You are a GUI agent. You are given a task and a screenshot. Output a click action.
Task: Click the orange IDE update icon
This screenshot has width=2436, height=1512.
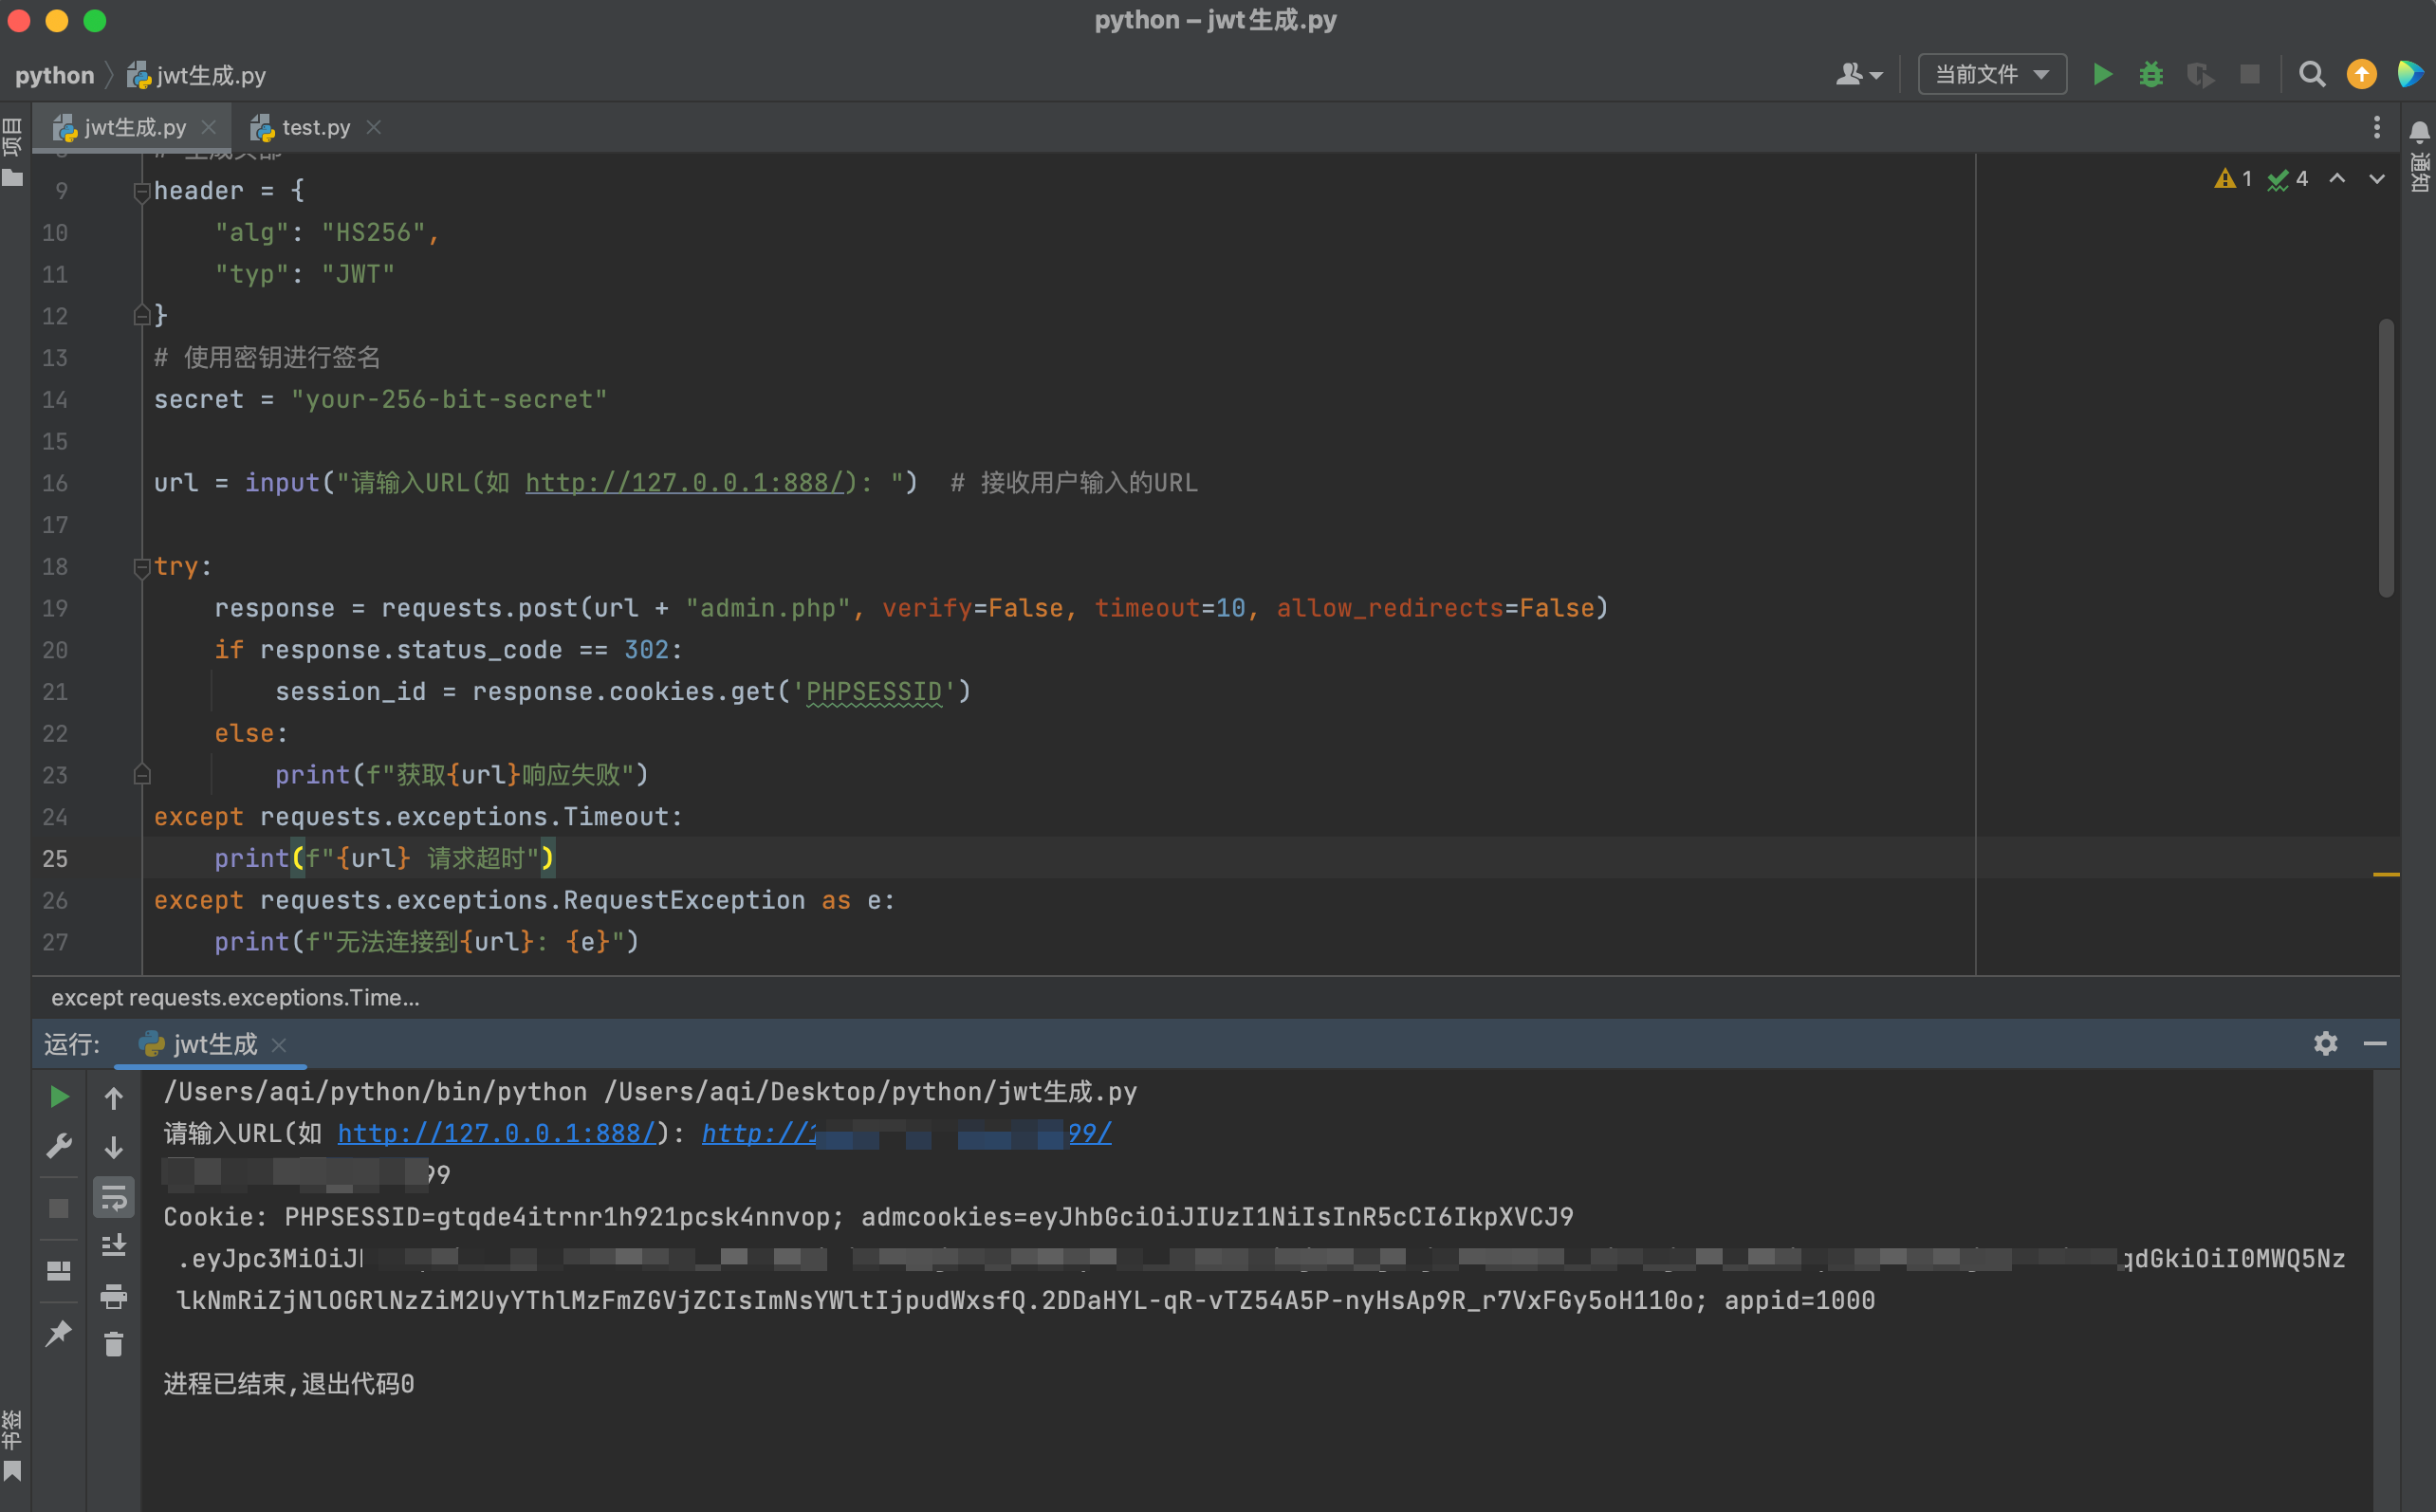(x=2361, y=75)
